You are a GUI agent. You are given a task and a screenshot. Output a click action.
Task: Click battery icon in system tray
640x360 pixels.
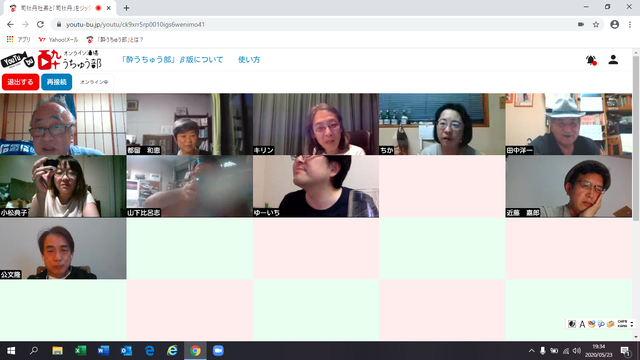(554, 351)
